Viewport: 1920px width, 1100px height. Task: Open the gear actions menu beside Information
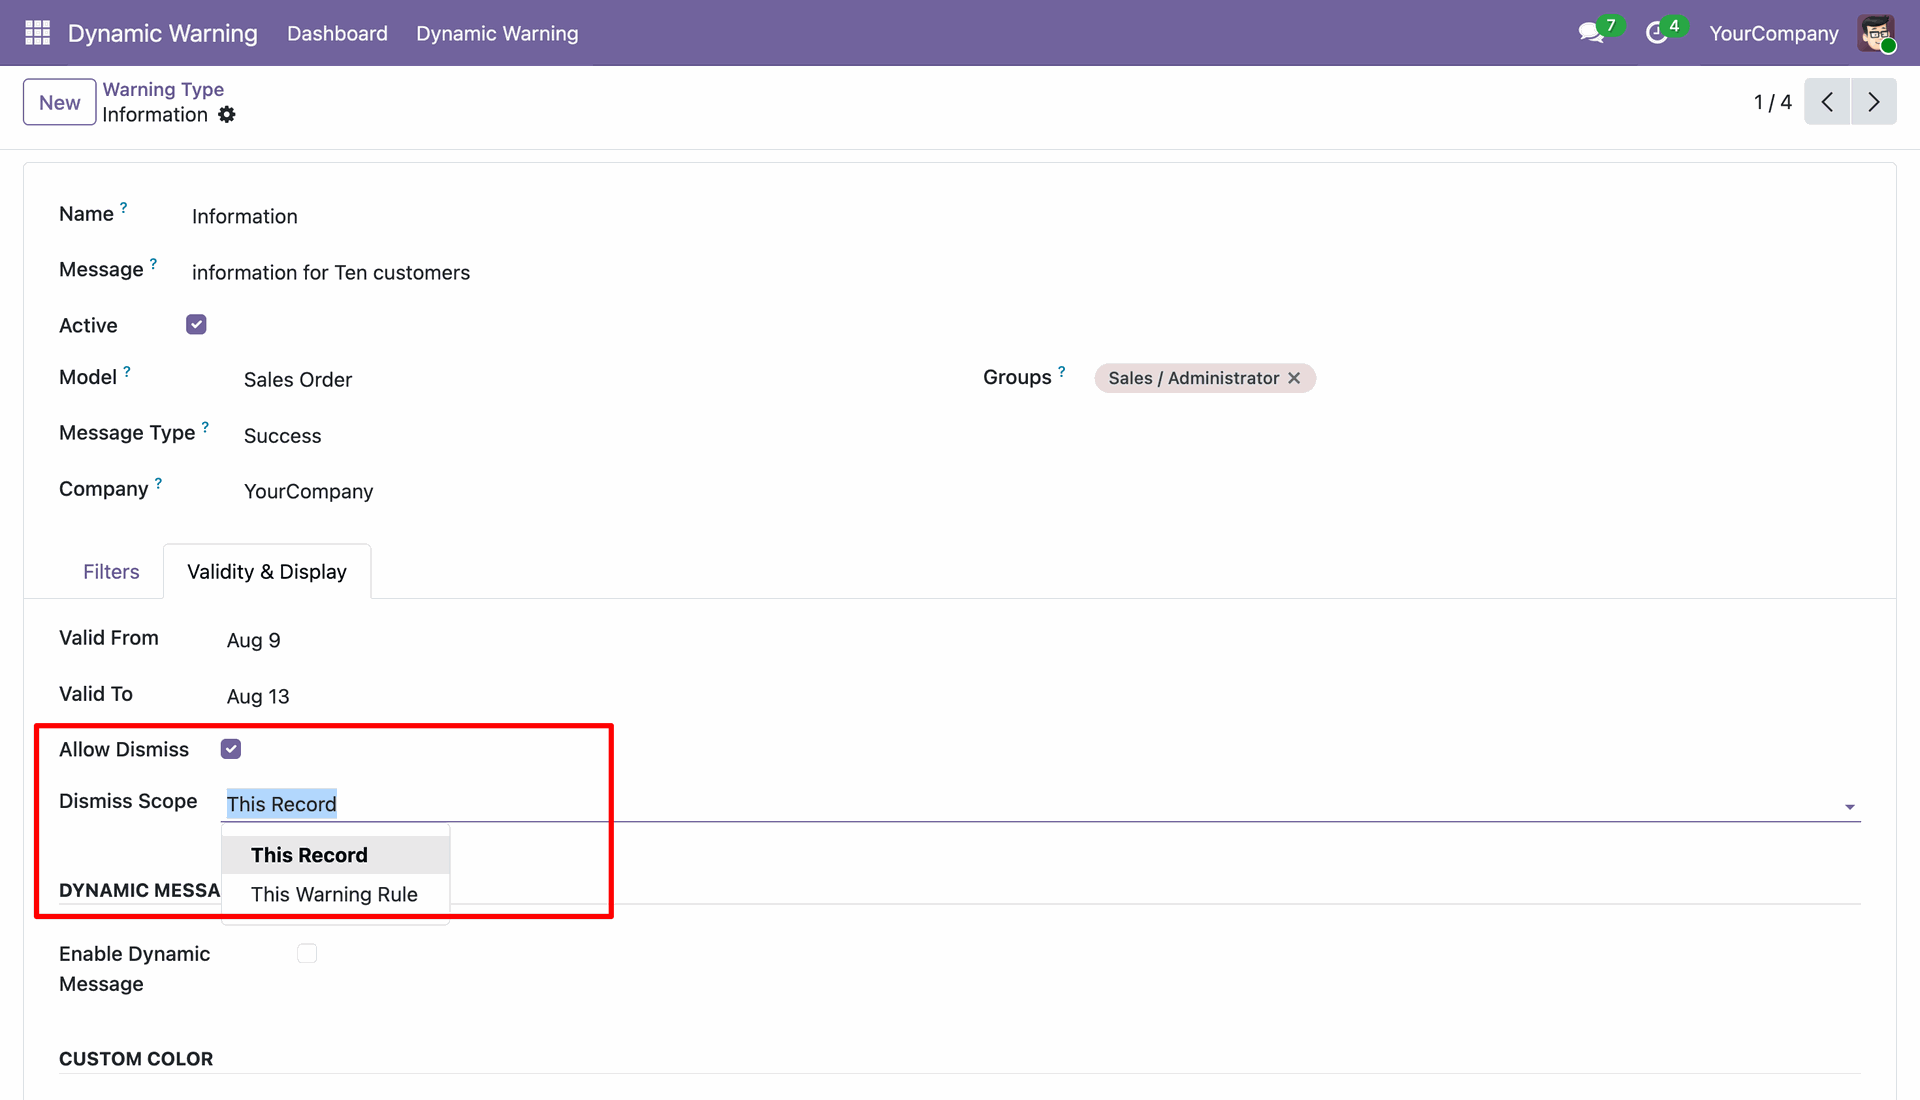227,115
